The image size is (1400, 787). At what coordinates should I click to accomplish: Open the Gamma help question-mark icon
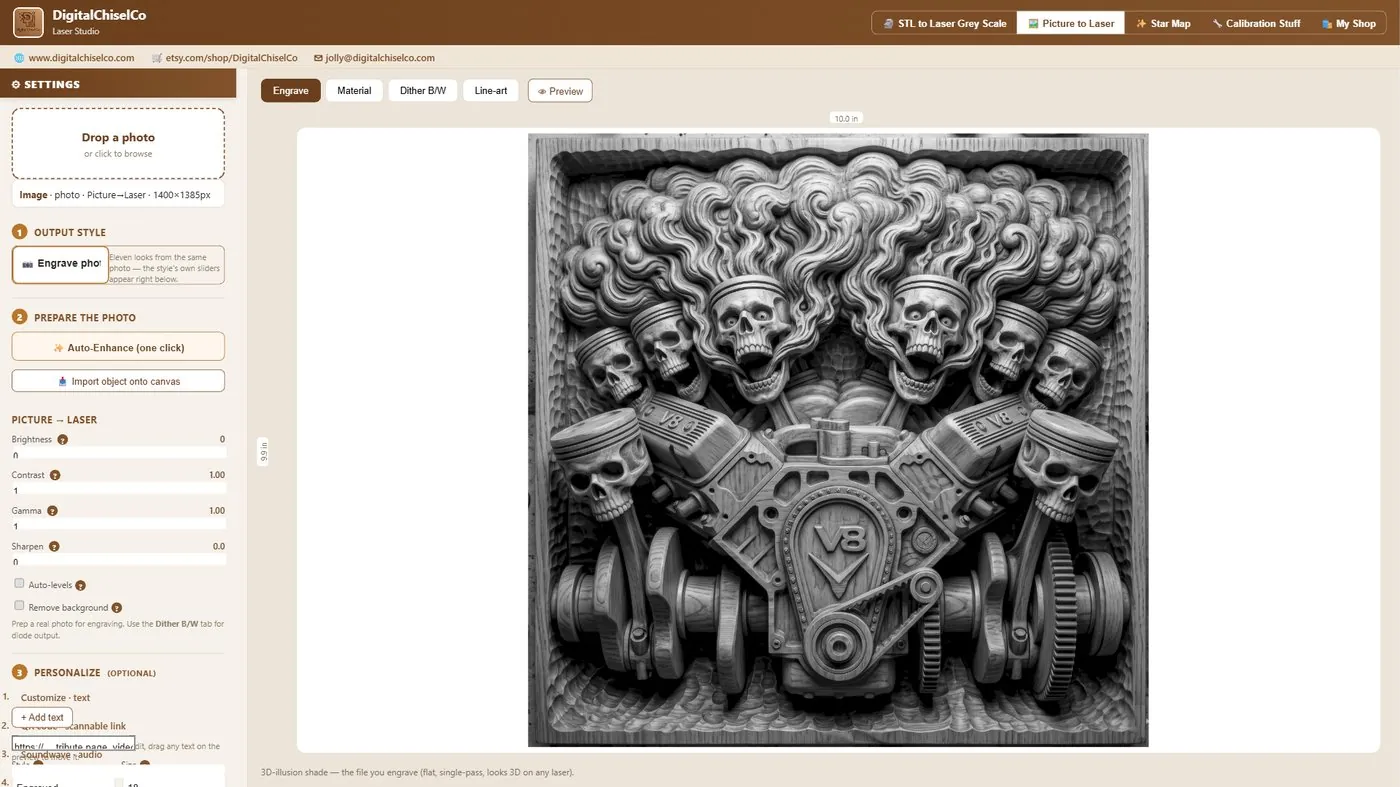pyautogui.click(x=52, y=511)
